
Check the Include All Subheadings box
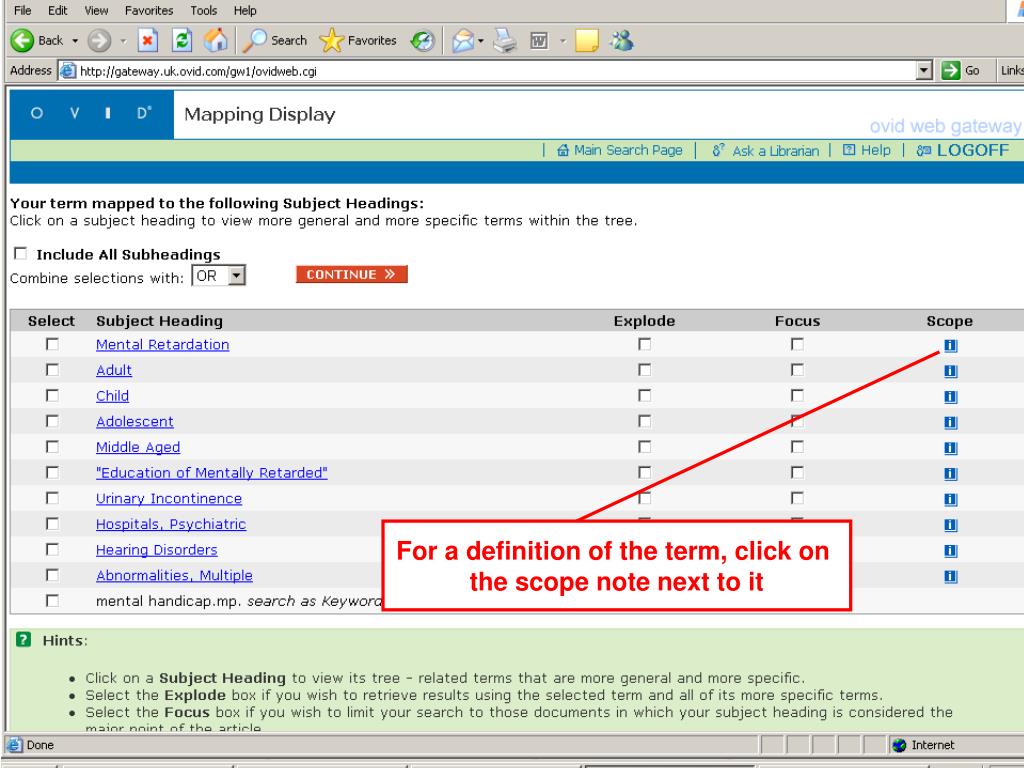point(21,255)
